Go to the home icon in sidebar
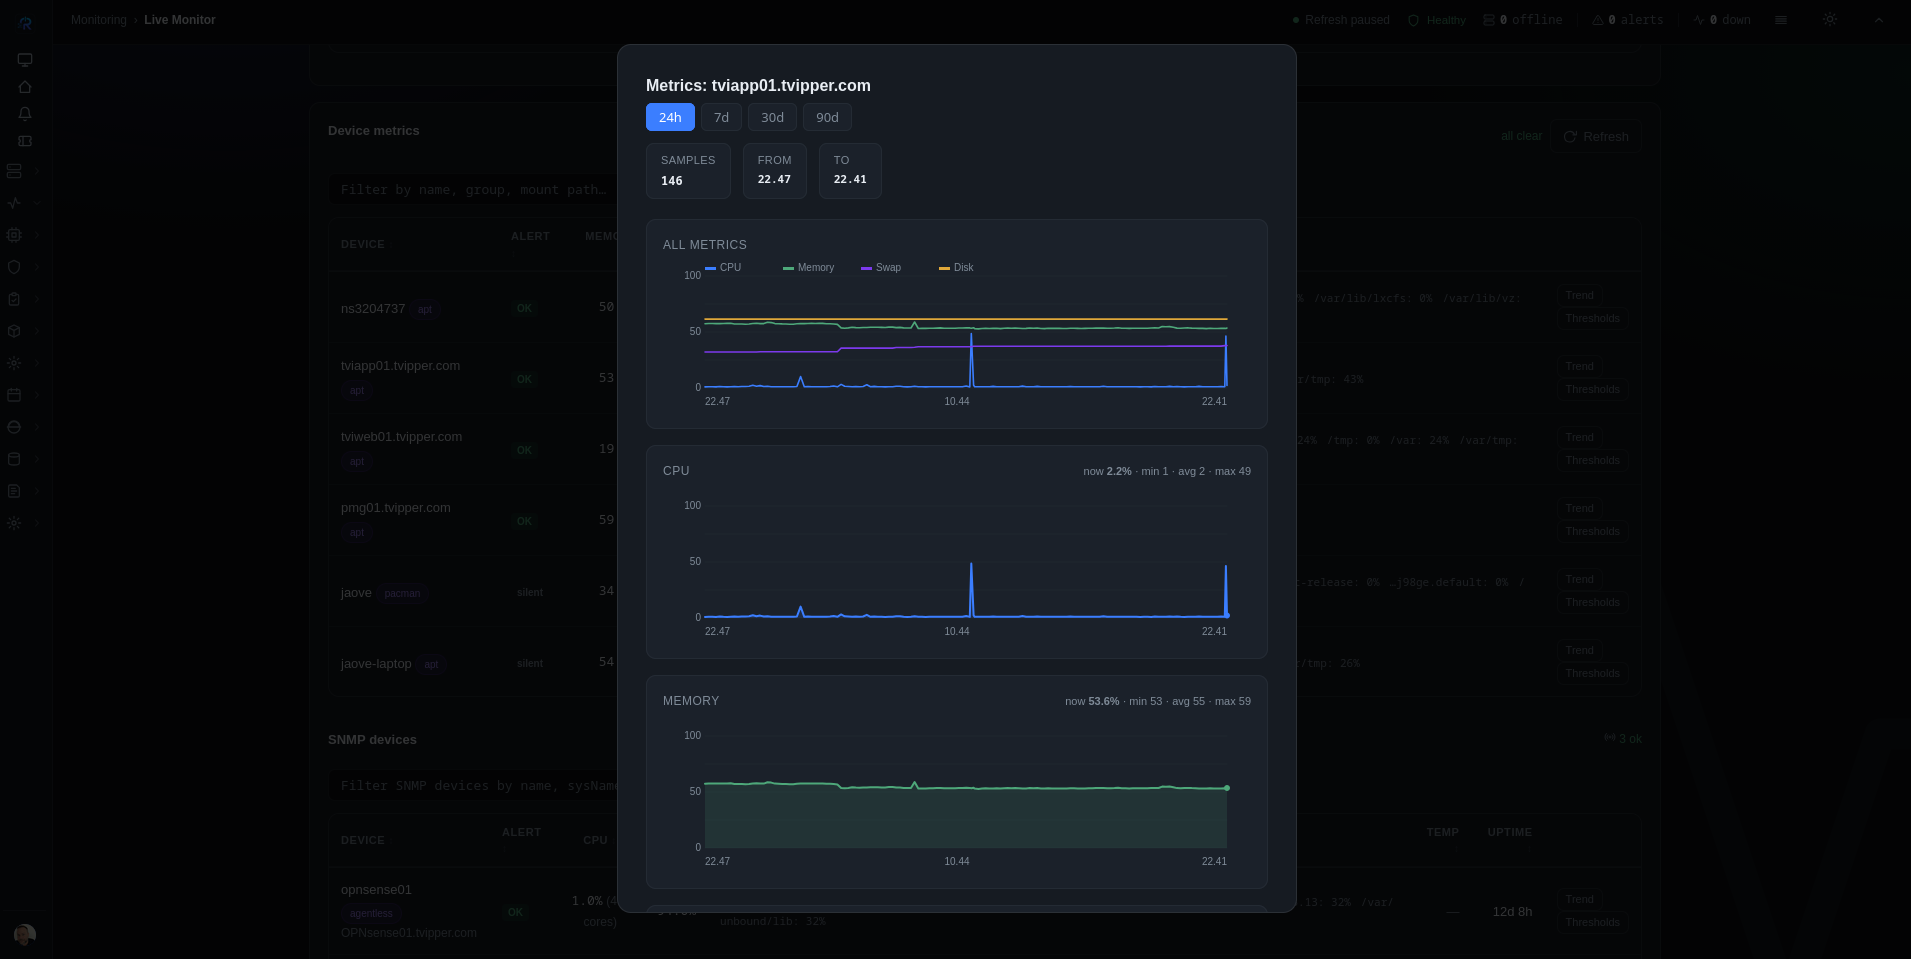The height and width of the screenshot is (959, 1911). click(25, 87)
